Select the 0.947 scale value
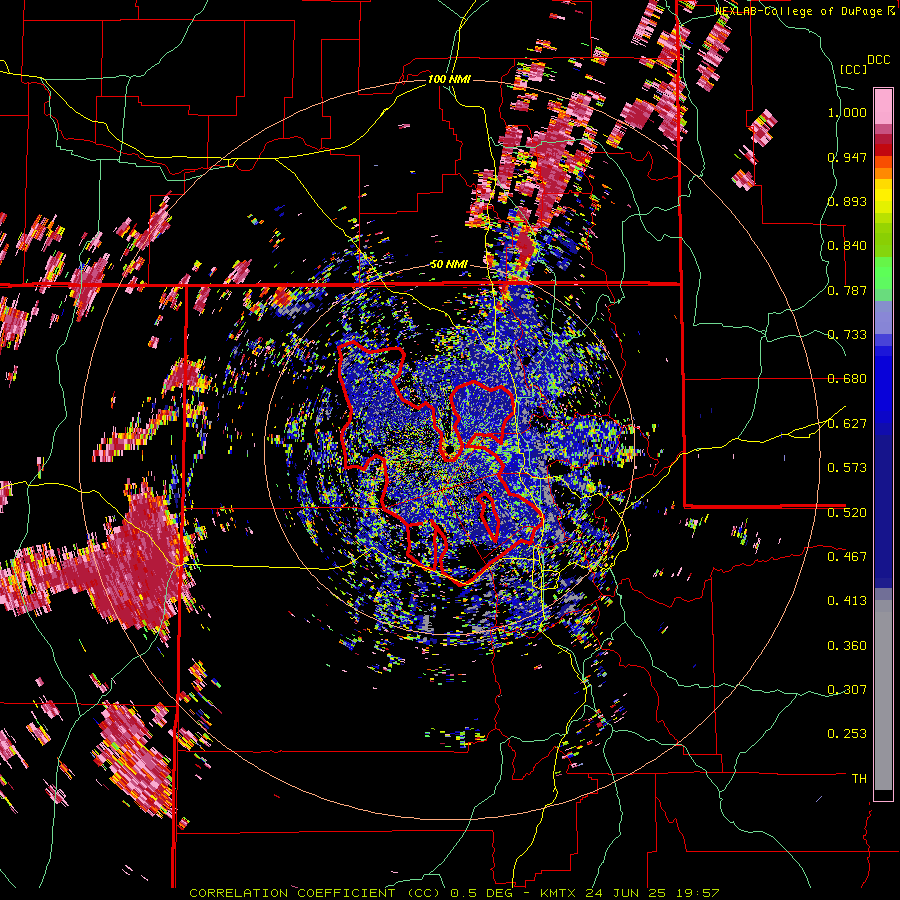The image size is (900, 900). coord(847,157)
